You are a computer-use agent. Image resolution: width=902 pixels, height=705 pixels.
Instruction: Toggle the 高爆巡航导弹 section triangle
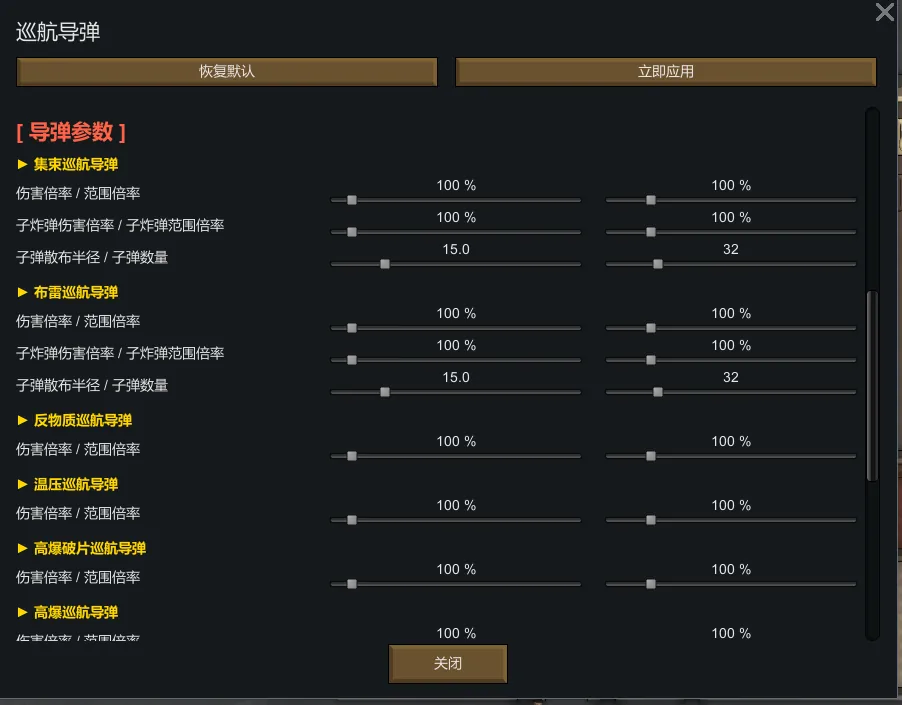tap(23, 612)
